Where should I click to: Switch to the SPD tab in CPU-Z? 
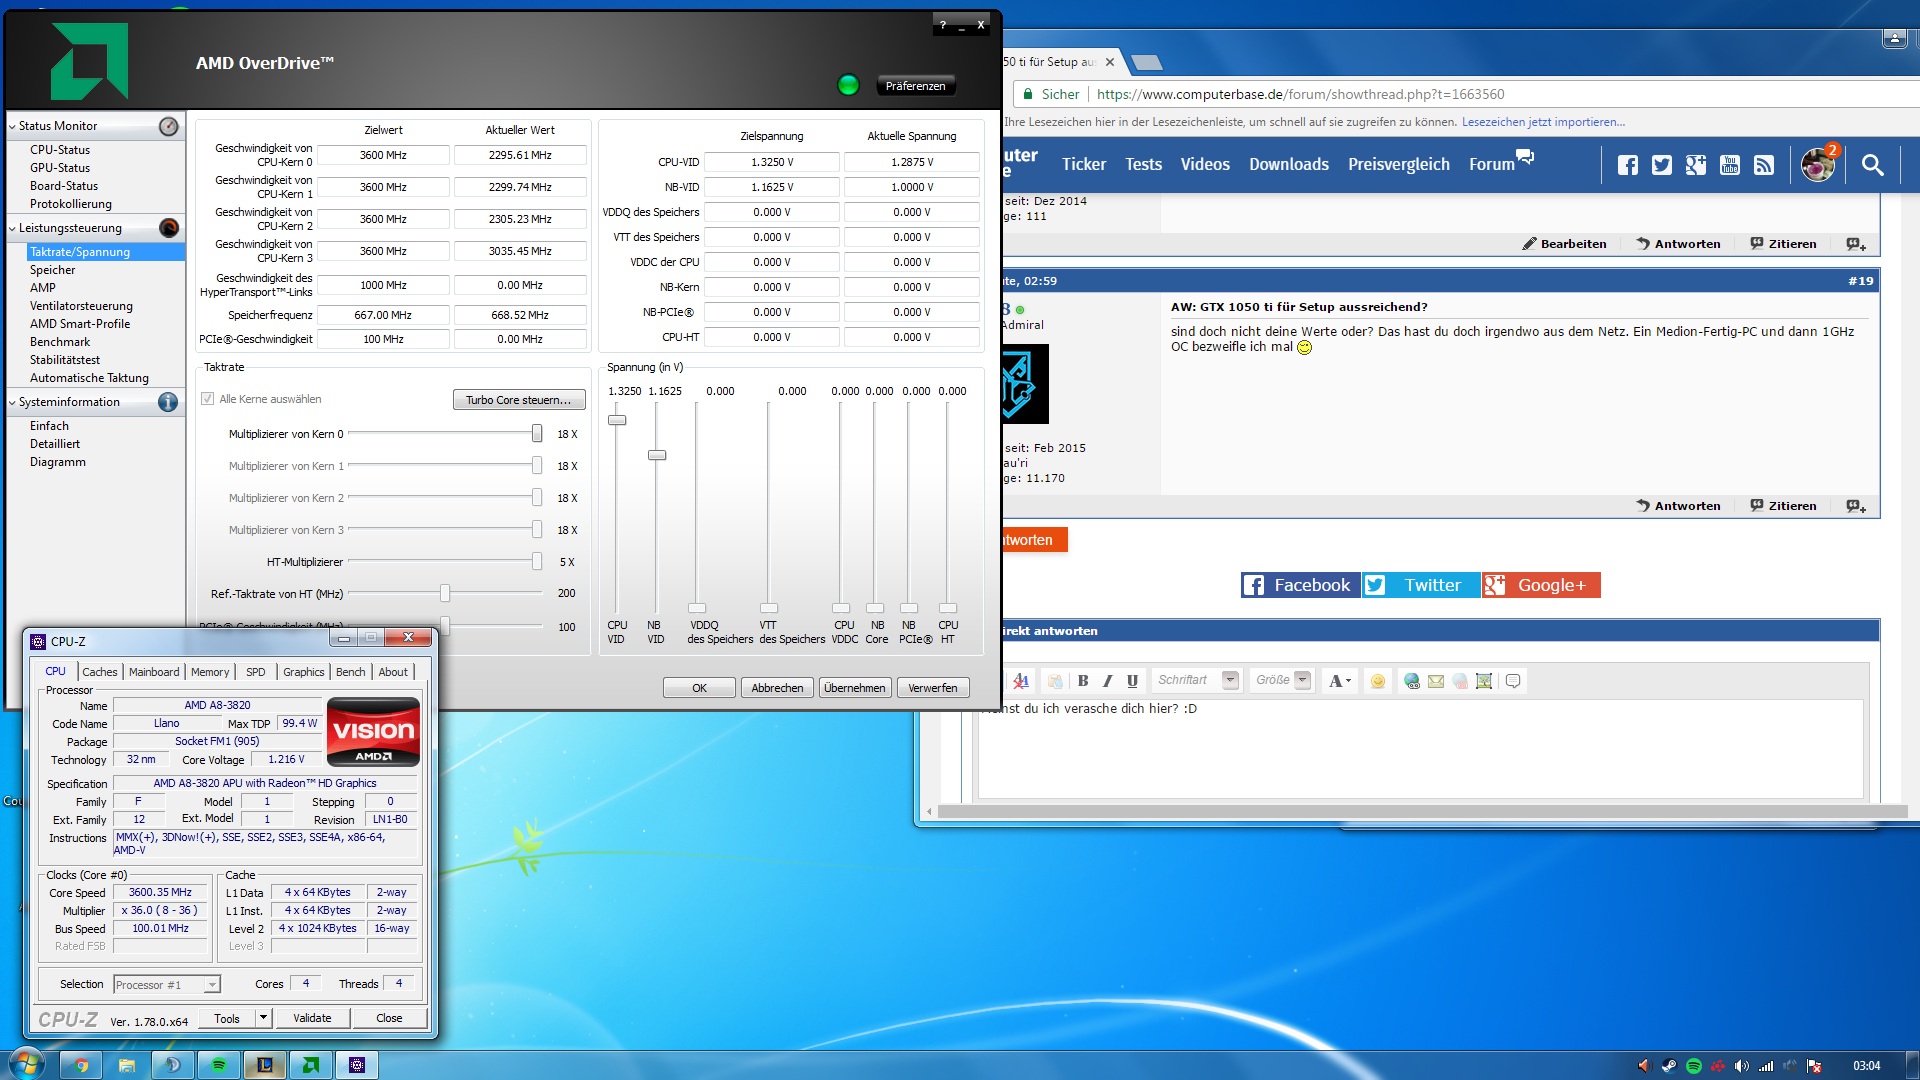point(256,672)
